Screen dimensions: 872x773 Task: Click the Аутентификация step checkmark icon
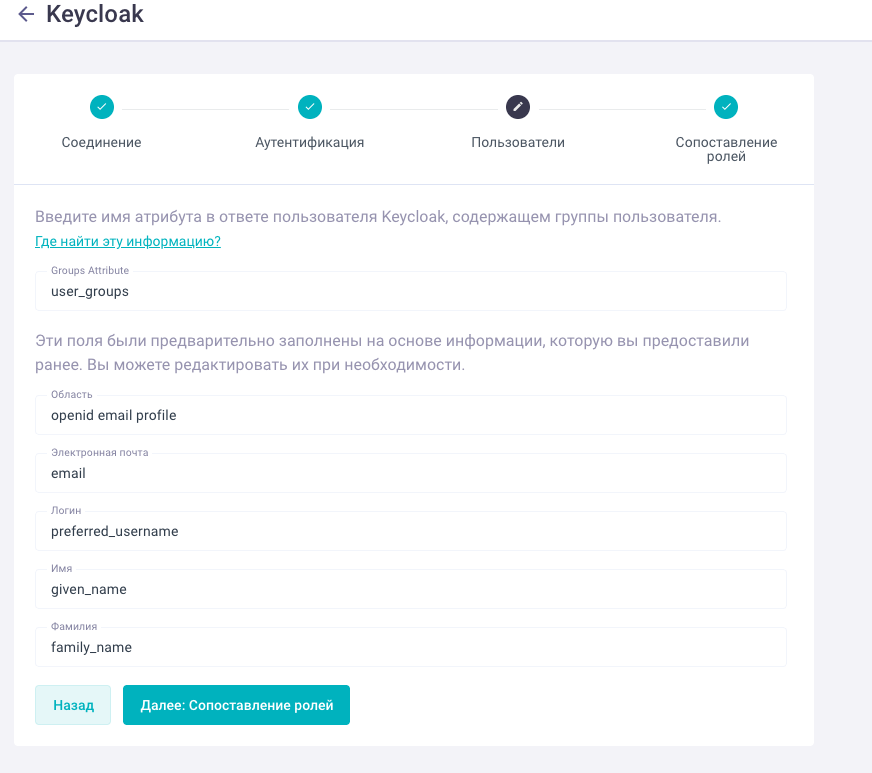click(x=310, y=107)
